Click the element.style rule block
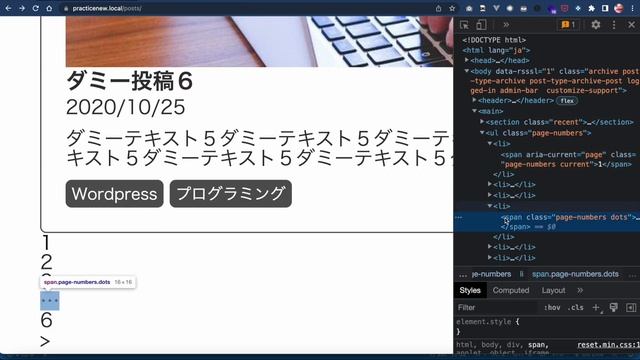The image size is (640, 360). click(x=488, y=326)
